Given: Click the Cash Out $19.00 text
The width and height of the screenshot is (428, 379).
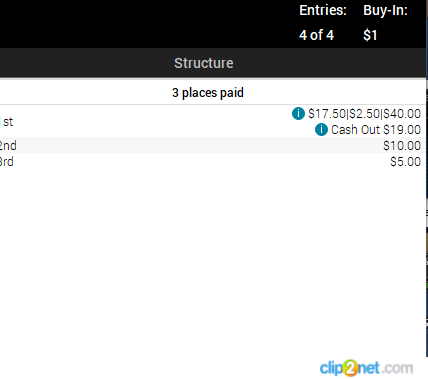Looking at the screenshot, I should point(376,130).
